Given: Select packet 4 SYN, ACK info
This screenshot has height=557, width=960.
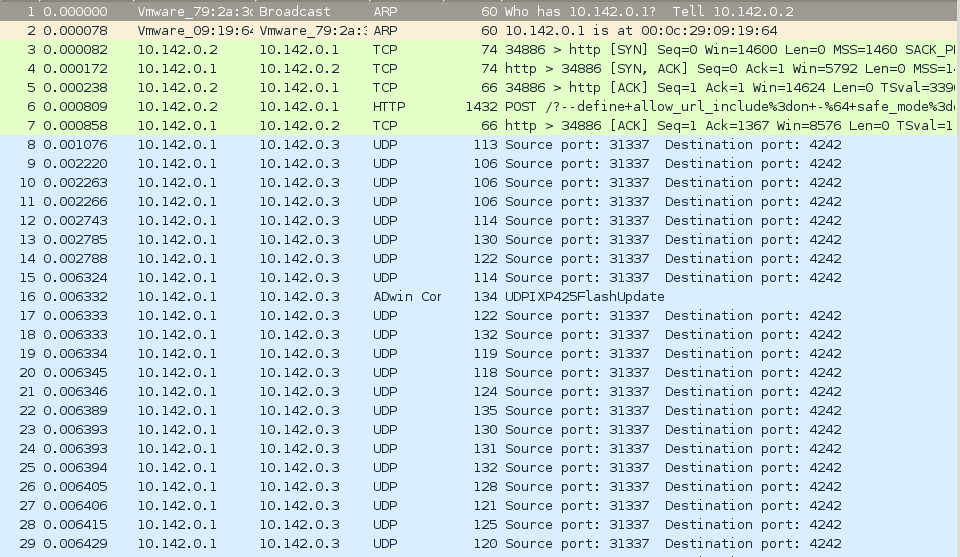Looking at the screenshot, I should point(730,68).
